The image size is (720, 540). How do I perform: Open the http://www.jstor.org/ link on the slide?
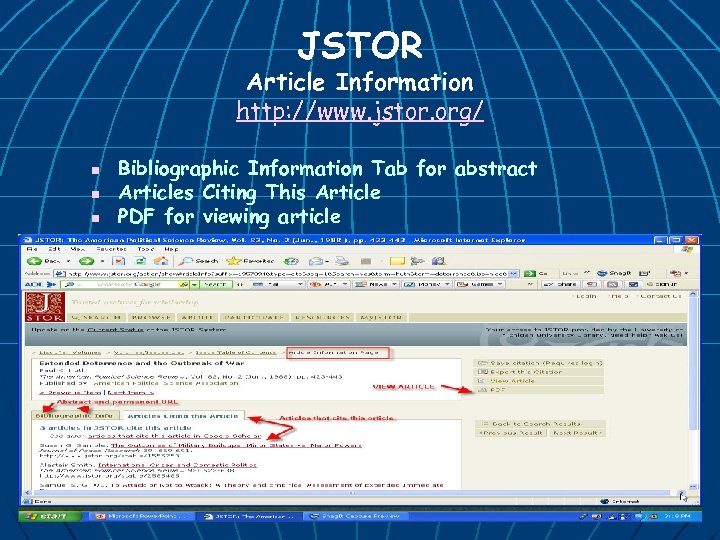click(360, 110)
